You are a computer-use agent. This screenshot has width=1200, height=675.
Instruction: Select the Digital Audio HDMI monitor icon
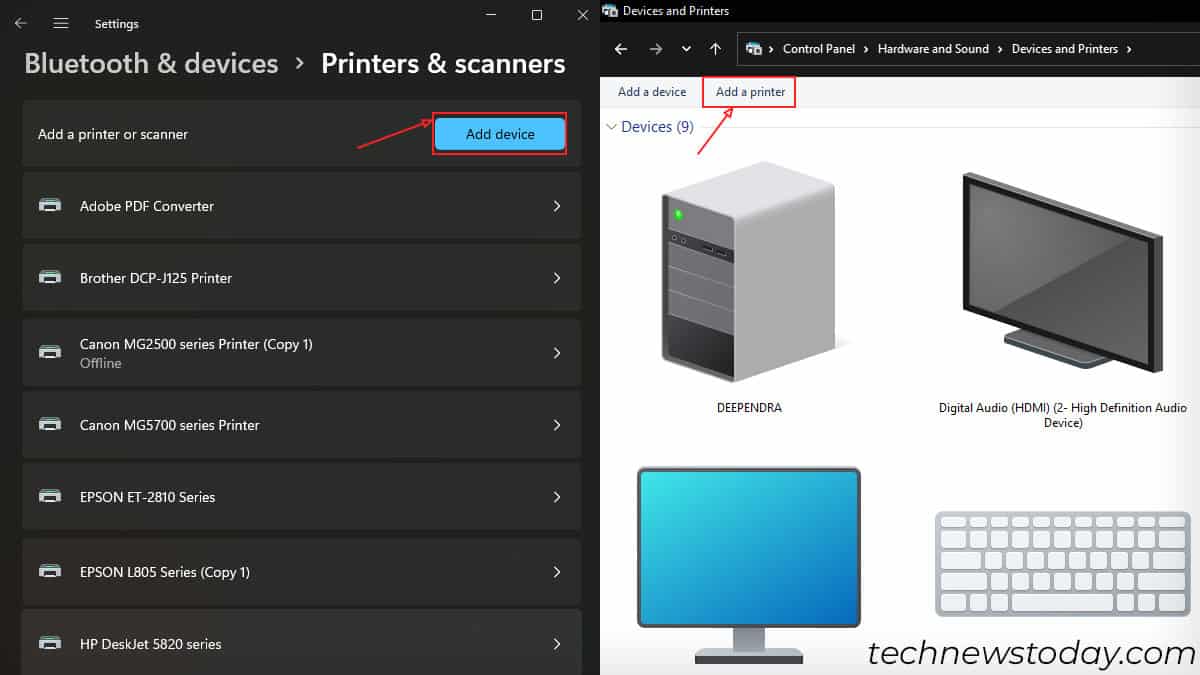pos(1062,272)
